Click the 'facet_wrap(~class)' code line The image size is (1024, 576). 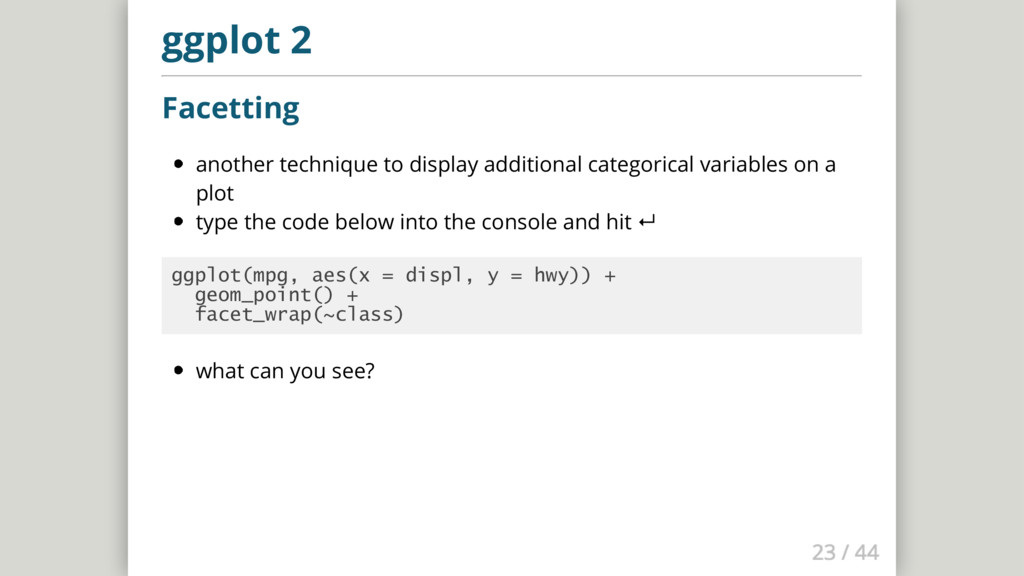(x=299, y=315)
